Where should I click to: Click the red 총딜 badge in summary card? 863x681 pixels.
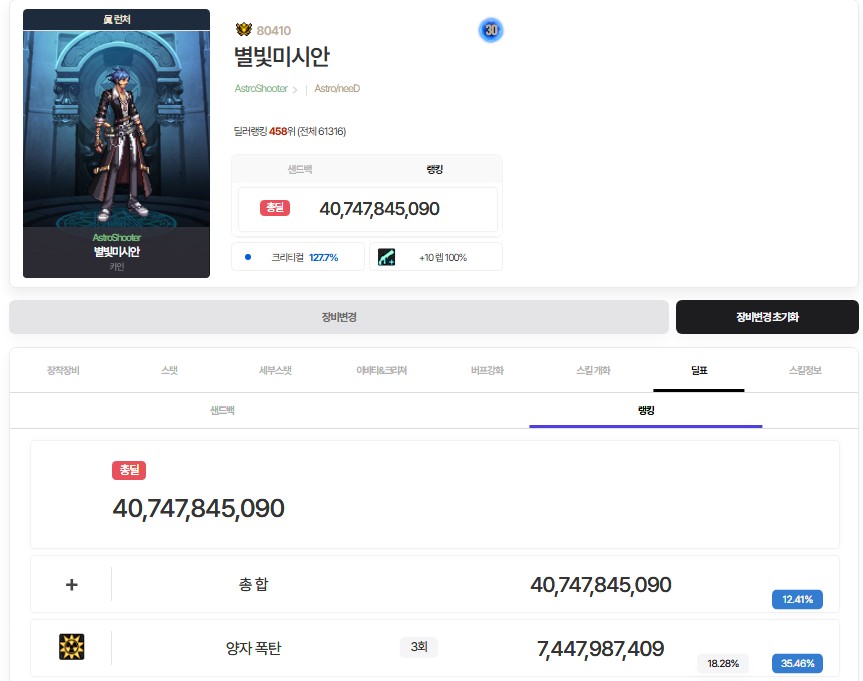275,208
